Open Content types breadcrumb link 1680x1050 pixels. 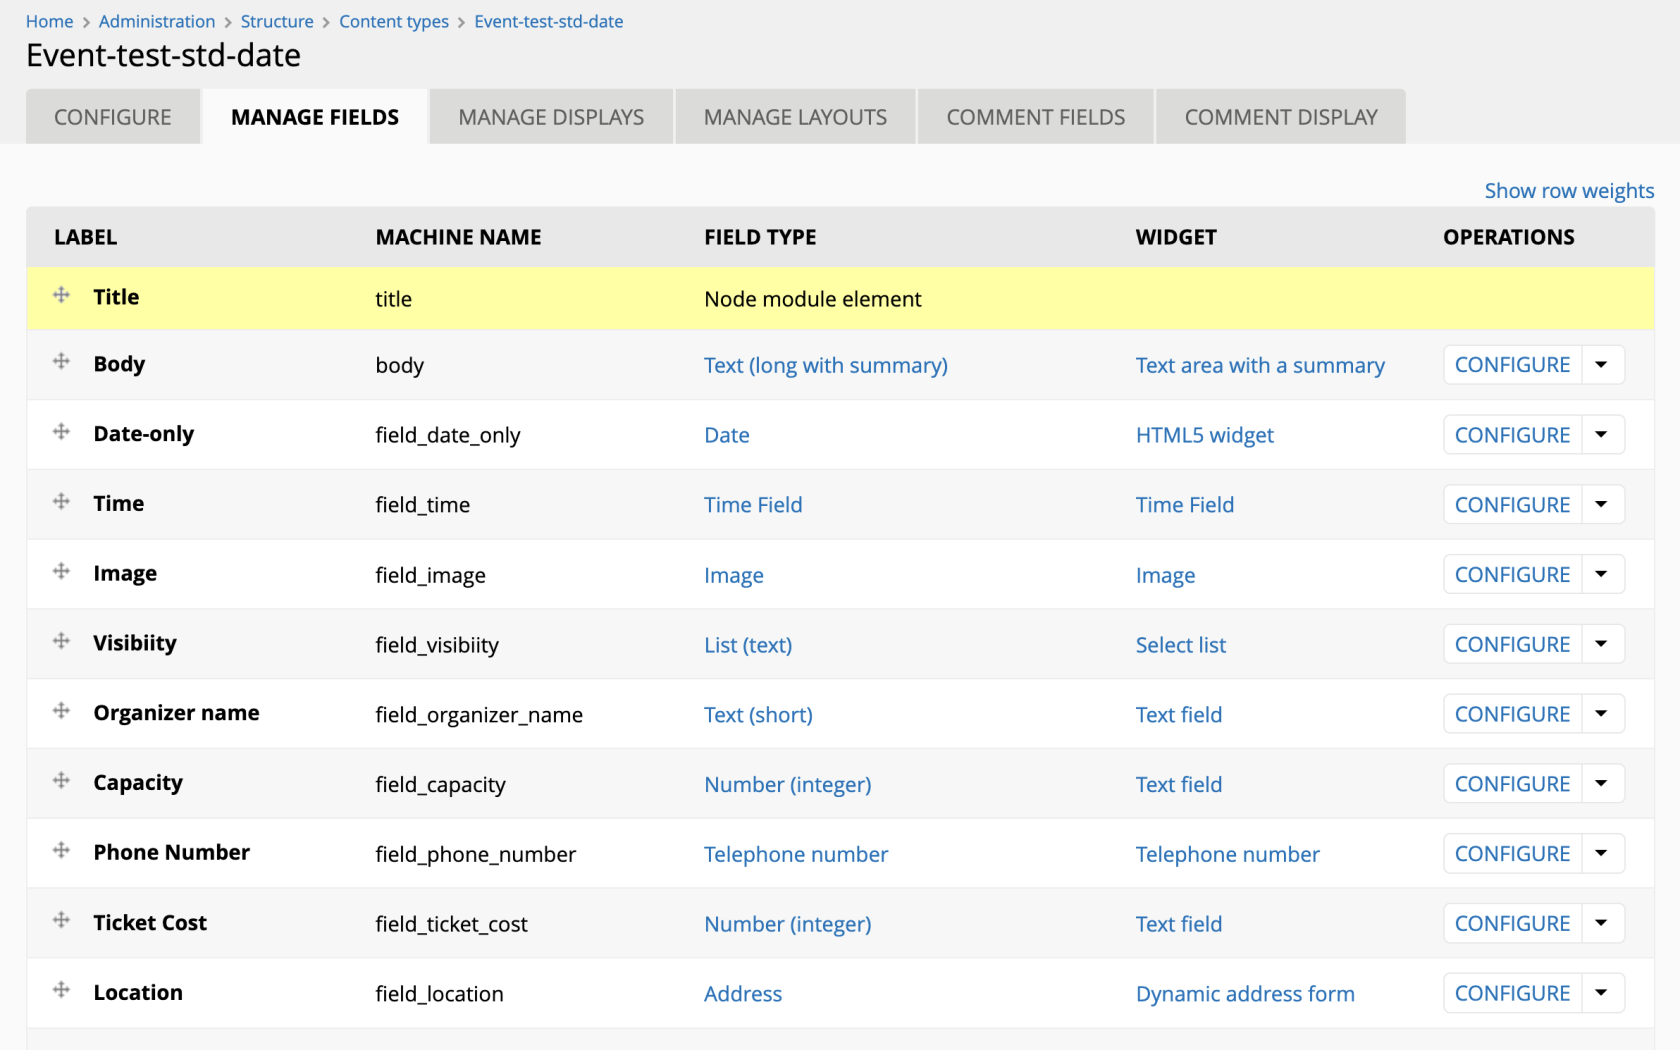point(394,21)
